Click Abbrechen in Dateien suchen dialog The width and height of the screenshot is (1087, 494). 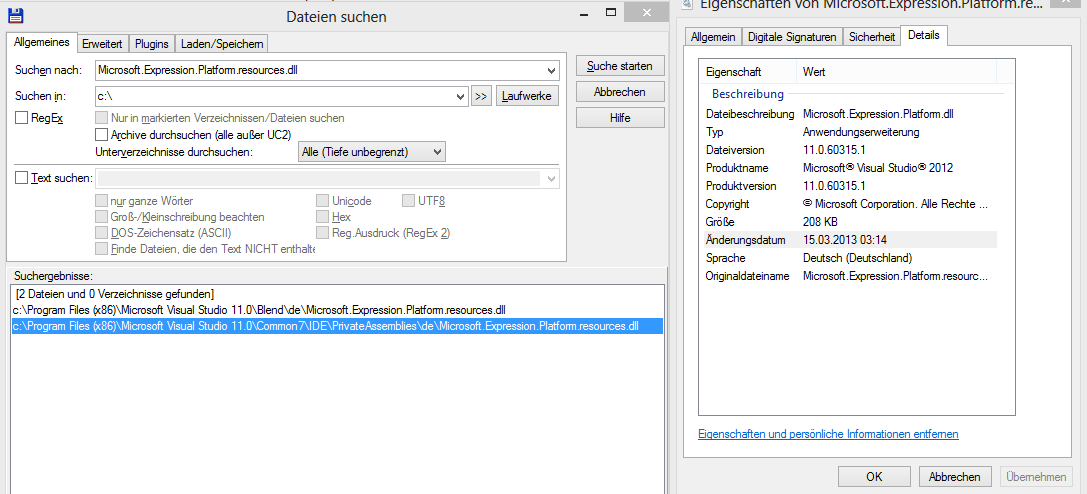620,91
